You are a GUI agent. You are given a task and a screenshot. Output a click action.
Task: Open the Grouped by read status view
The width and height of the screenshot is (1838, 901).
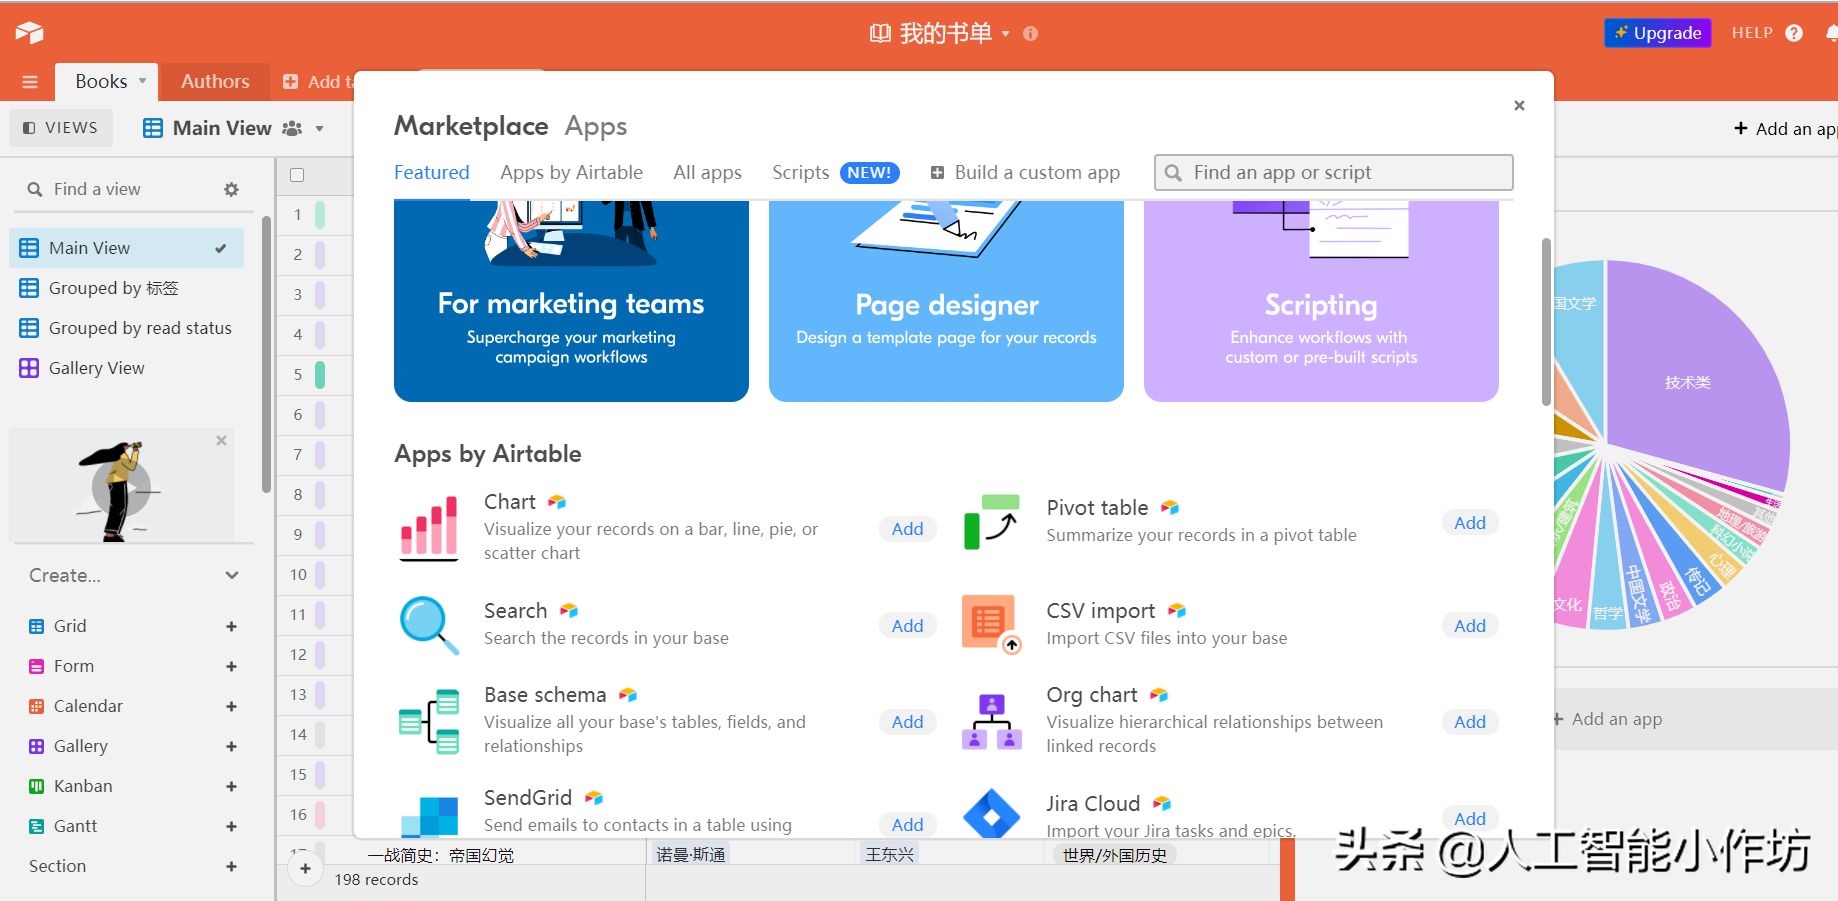pyautogui.click(x=126, y=328)
